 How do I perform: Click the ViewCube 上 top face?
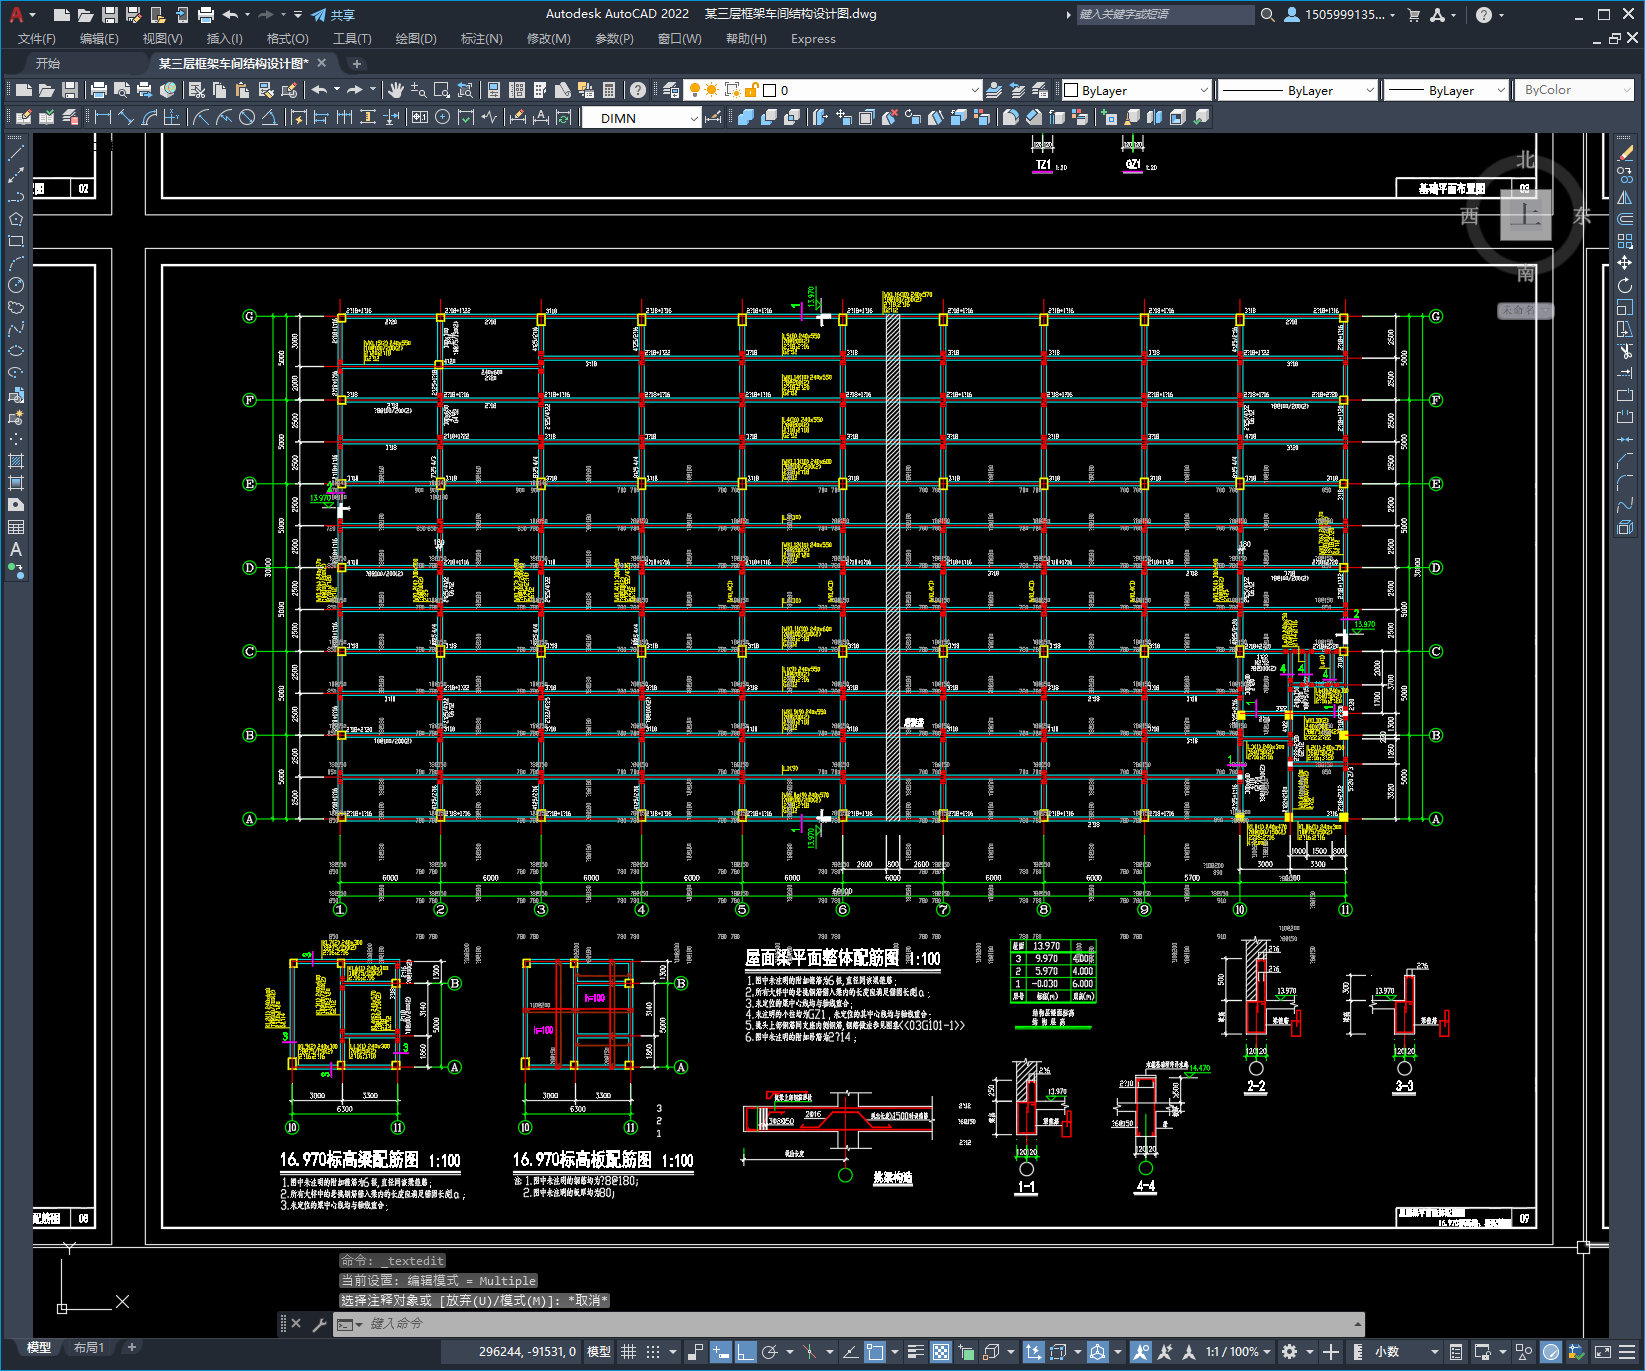(1525, 215)
